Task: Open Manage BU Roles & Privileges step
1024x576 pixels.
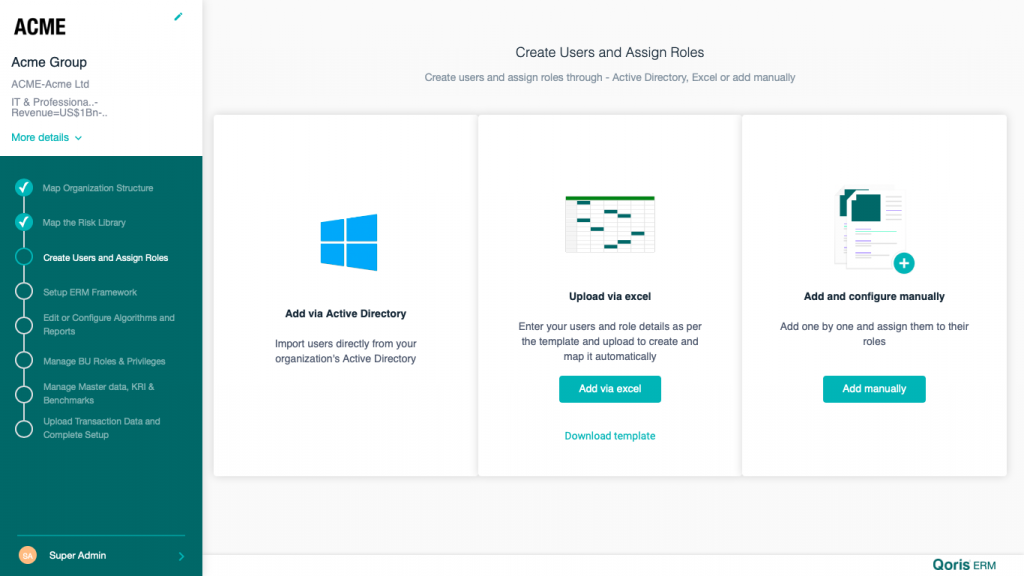Action: [104, 361]
